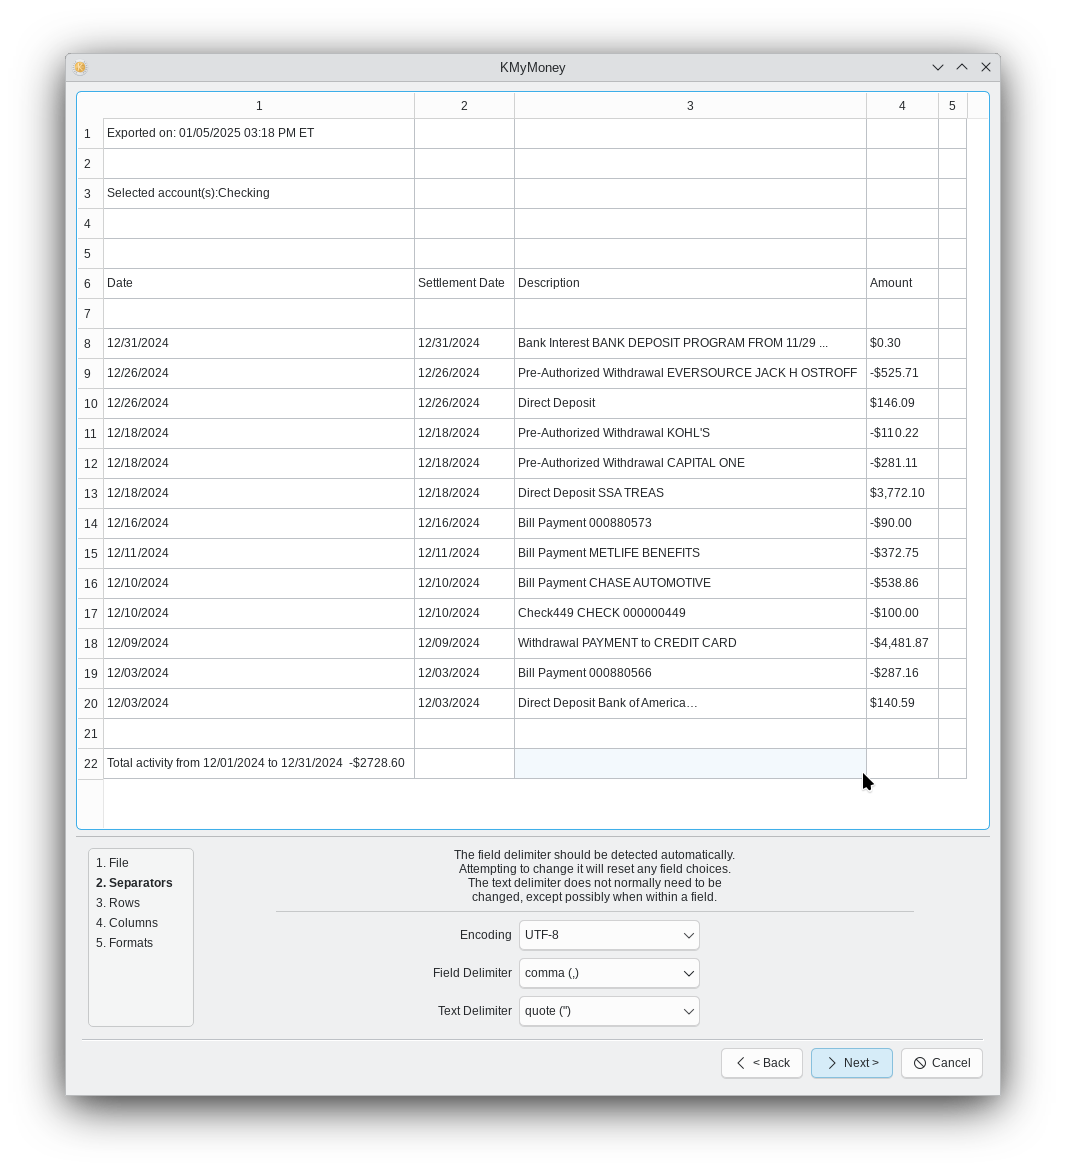Select the cell containing $3,772.10
Screen dimensions: 1066x1173
point(901,493)
